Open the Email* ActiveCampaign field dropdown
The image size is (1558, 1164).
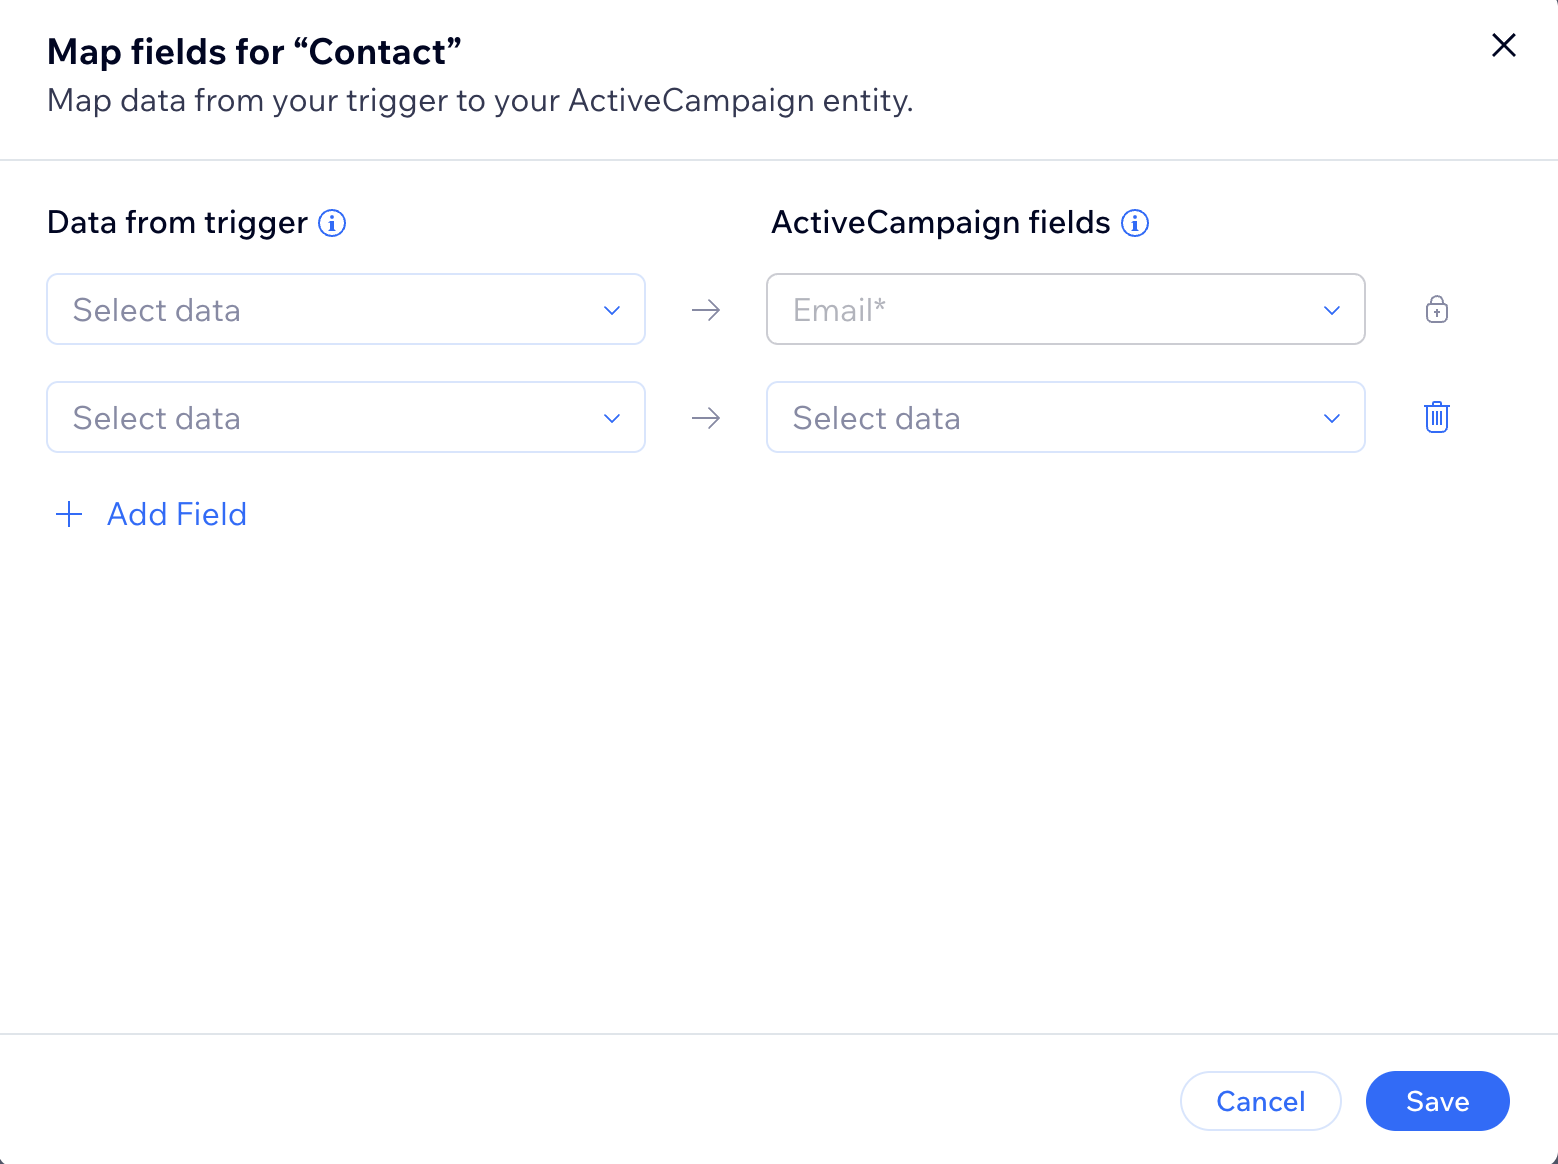tap(1066, 309)
